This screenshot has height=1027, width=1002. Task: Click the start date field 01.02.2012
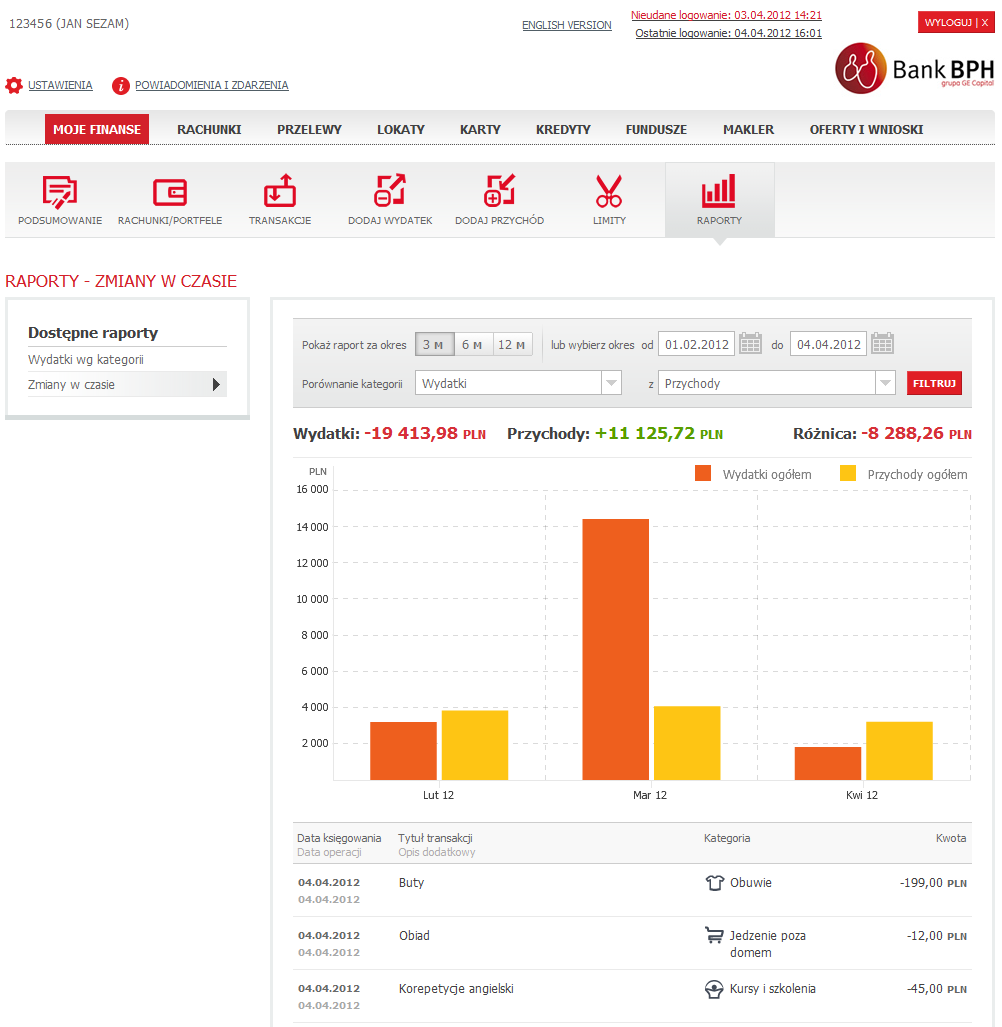point(696,344)
